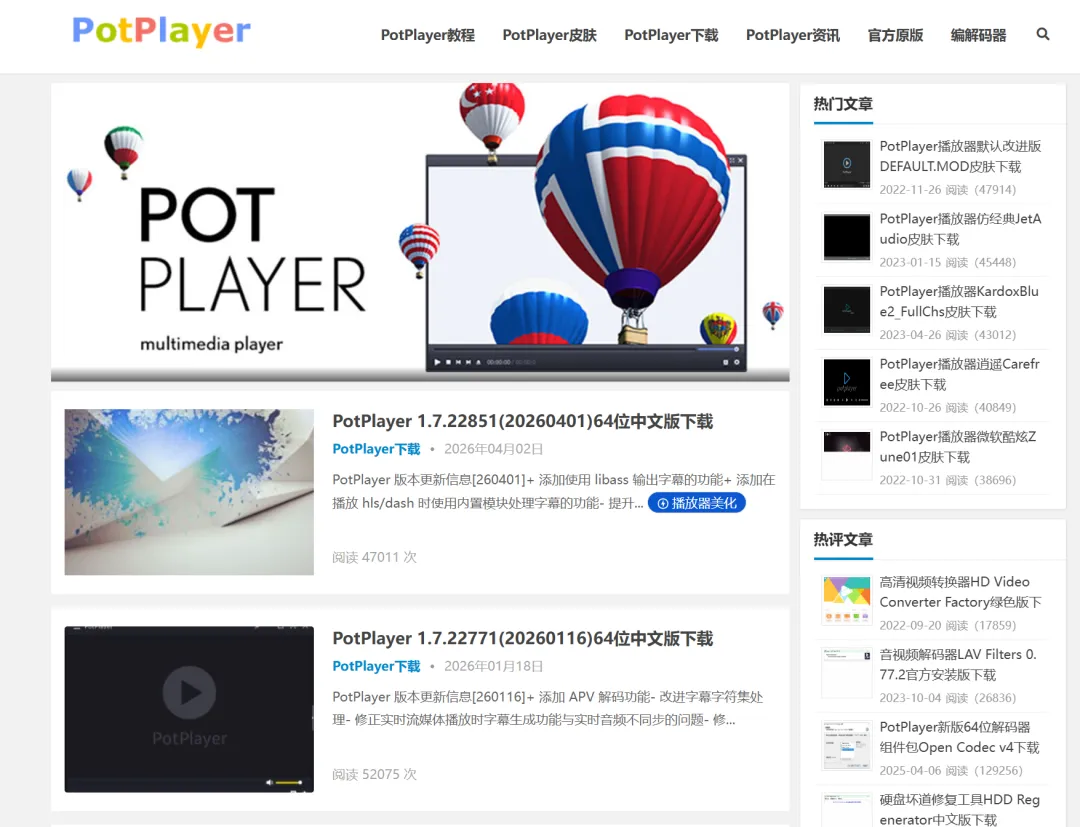Click the date 2026年01月18日
Viewport: 1080px width, 827px height.
tap(493, 666)
